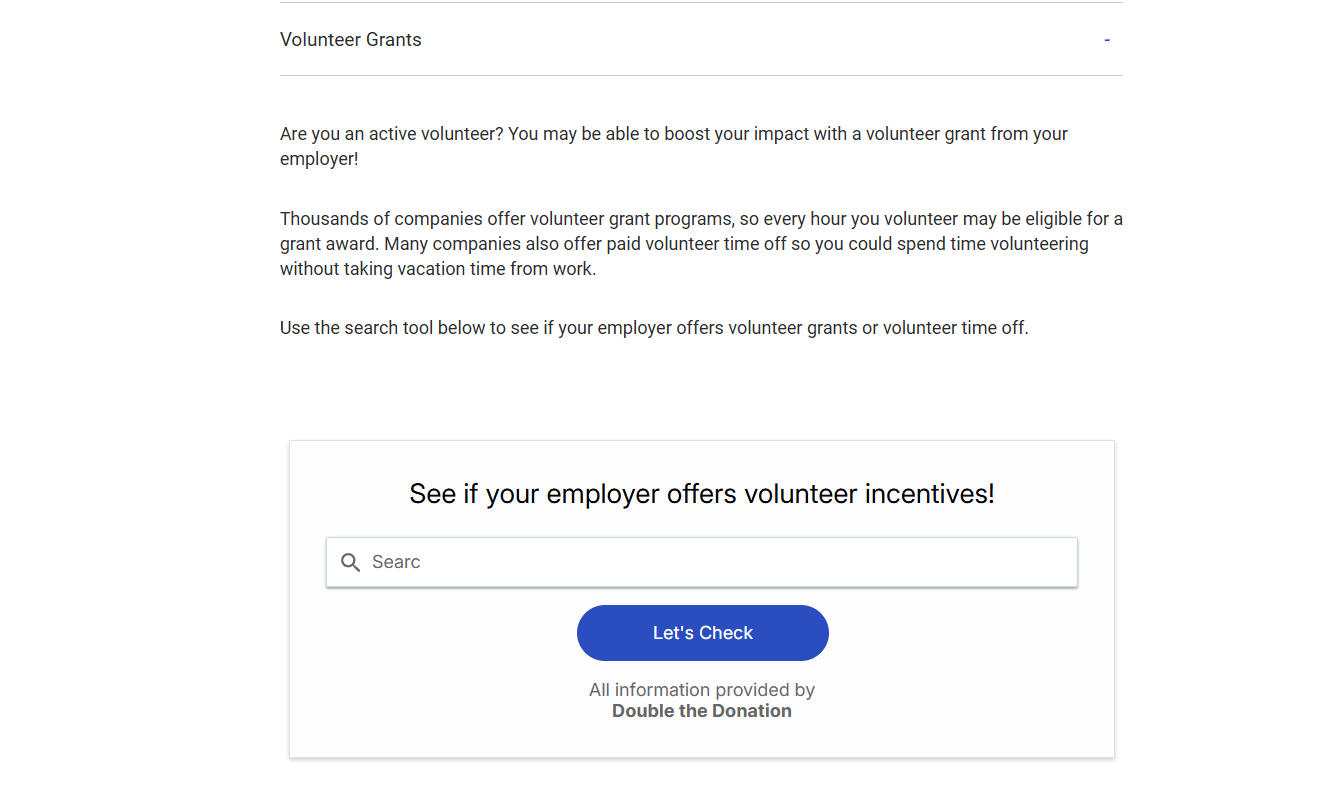
Task: Select the Volunteer Grants section header
Action: 350,39
